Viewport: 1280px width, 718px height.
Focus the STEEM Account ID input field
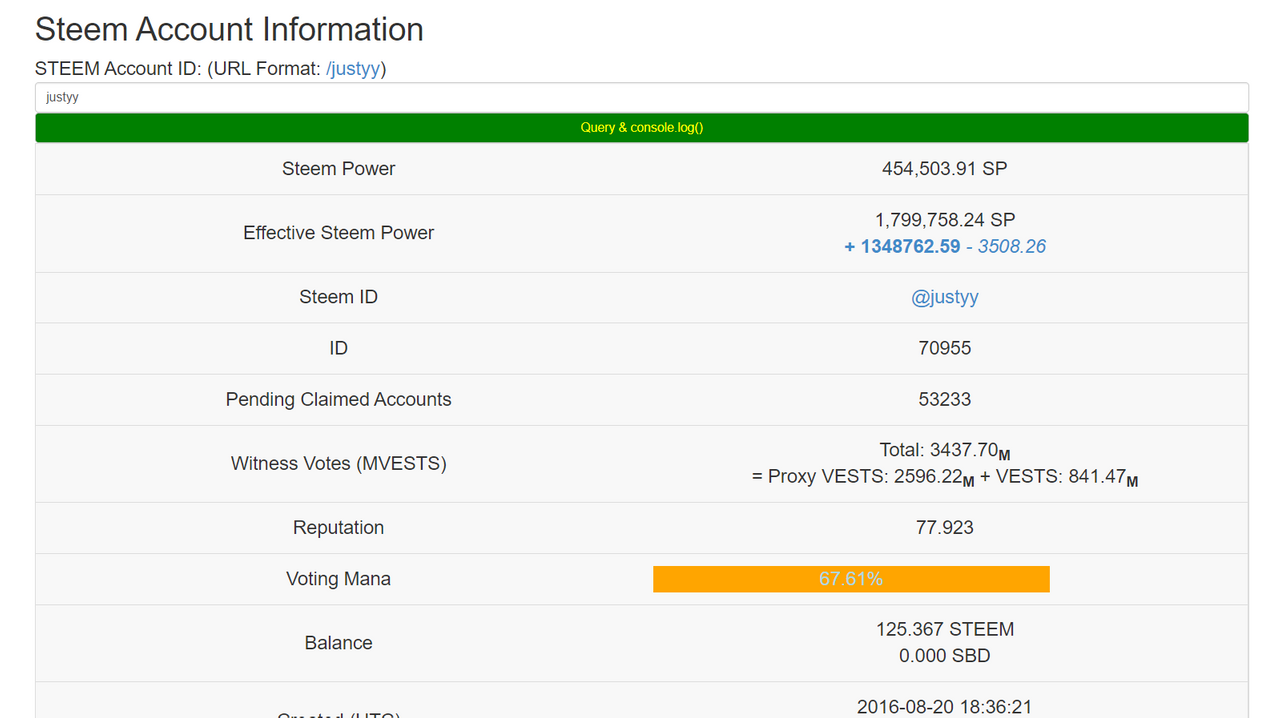642,98
